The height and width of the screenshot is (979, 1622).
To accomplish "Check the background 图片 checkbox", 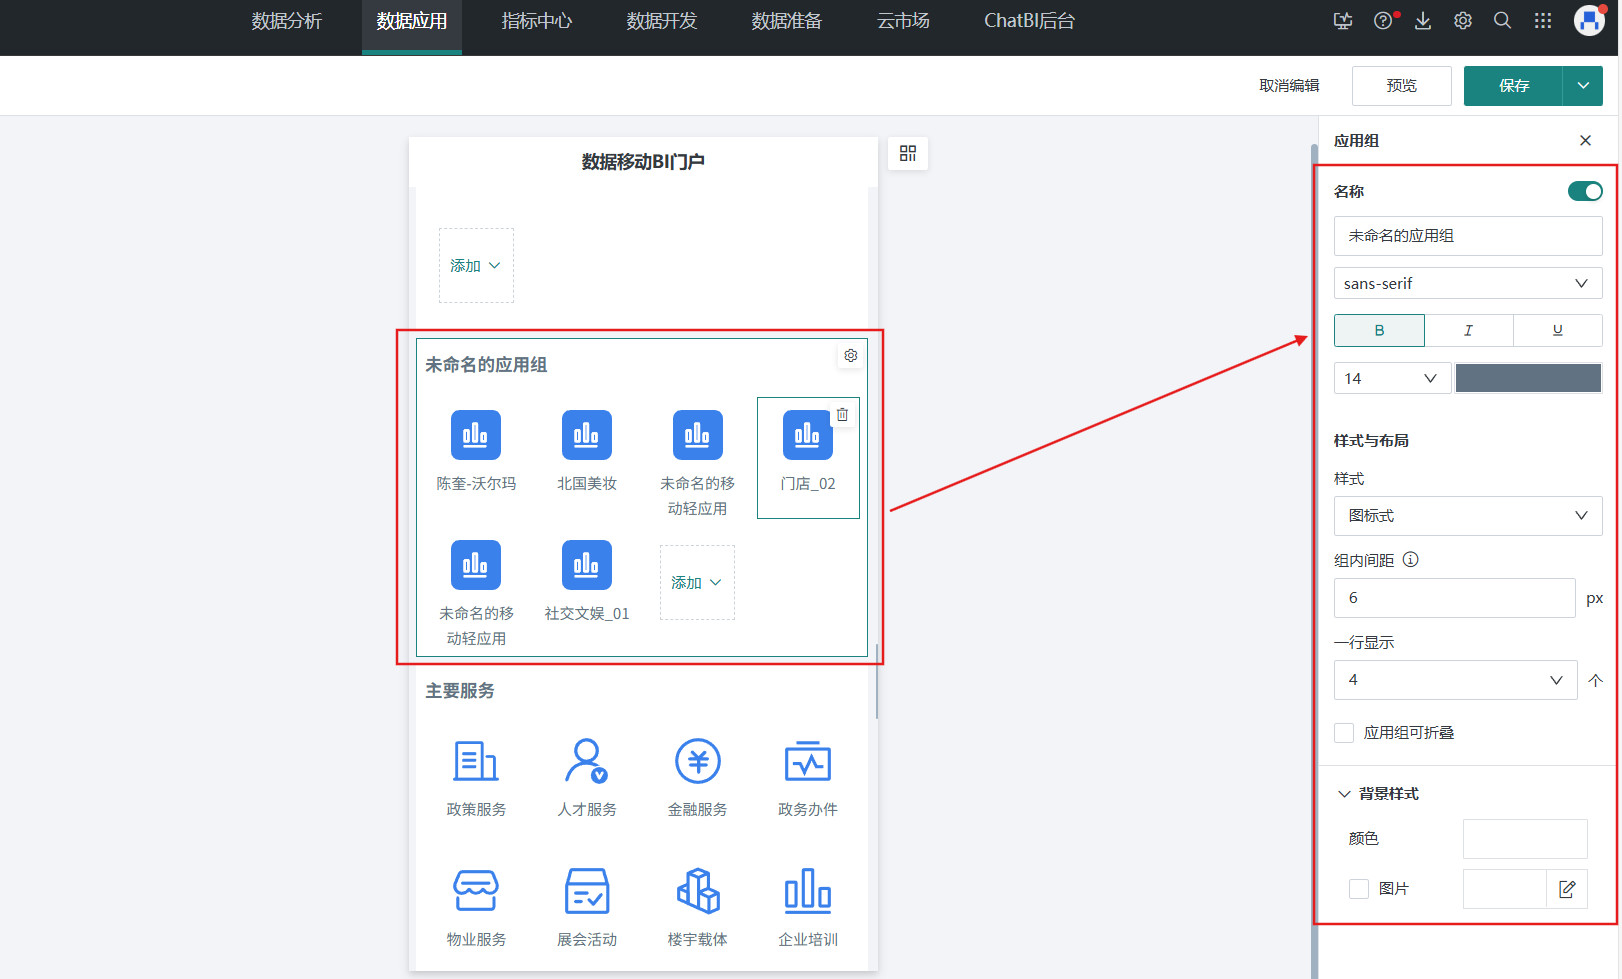I will click(x=1358, y=889).
